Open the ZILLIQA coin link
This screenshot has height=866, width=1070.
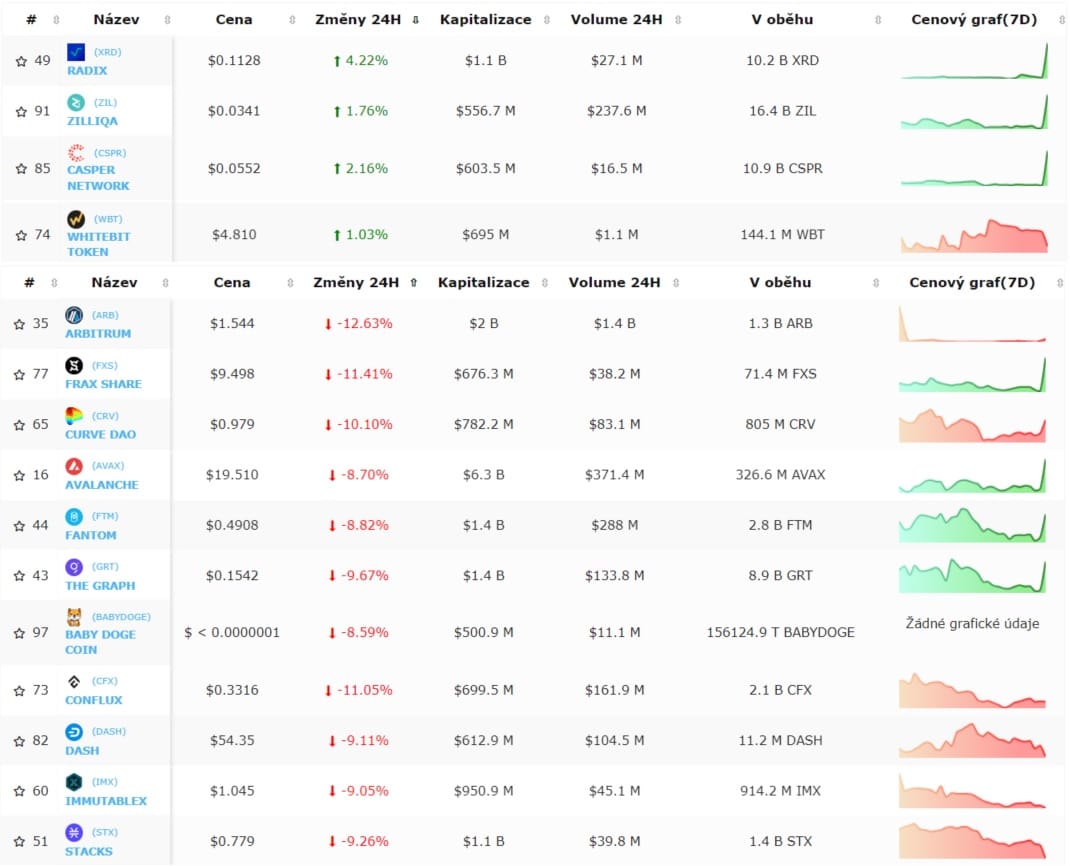92,121
